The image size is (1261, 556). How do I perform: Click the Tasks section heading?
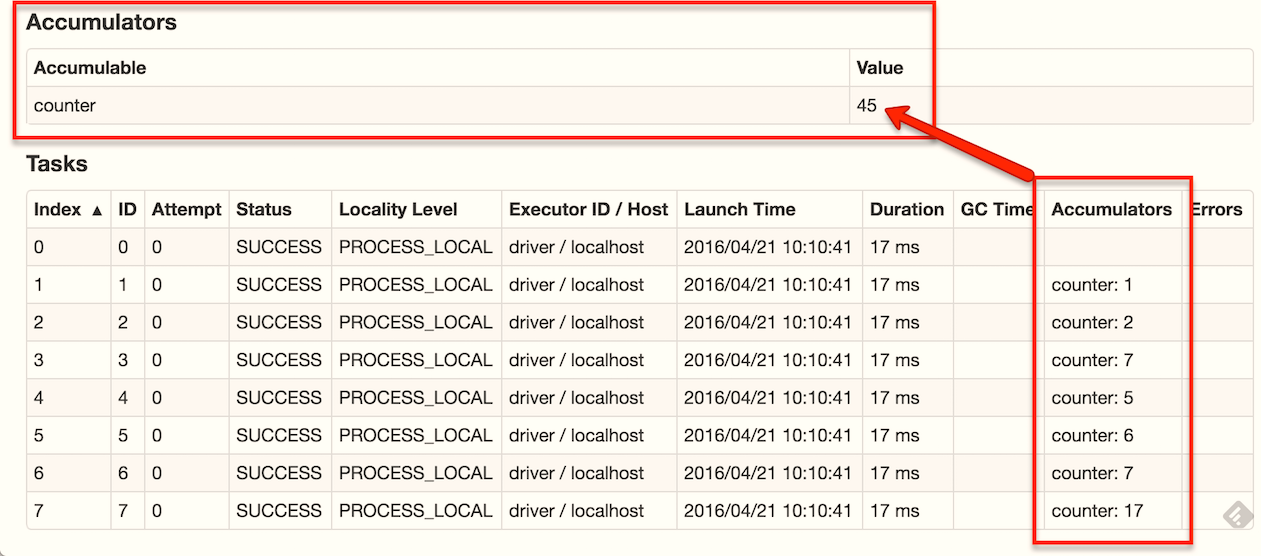tap(57, 164)
